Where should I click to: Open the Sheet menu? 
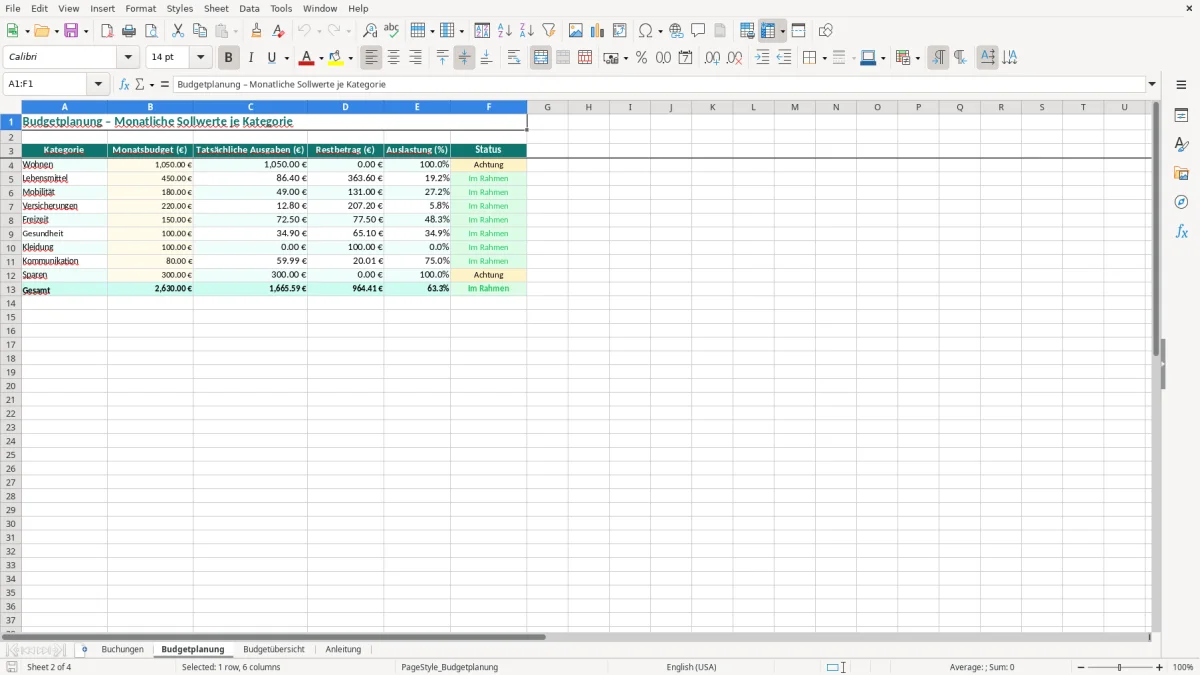216,8
